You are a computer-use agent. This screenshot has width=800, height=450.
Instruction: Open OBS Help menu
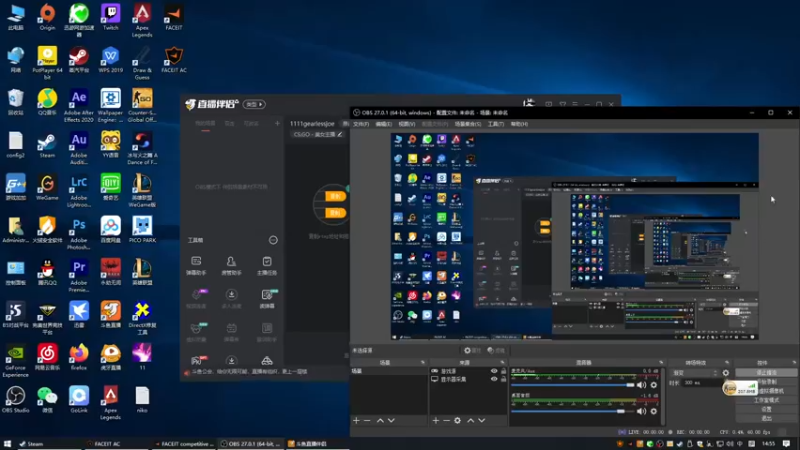point(519,124)
